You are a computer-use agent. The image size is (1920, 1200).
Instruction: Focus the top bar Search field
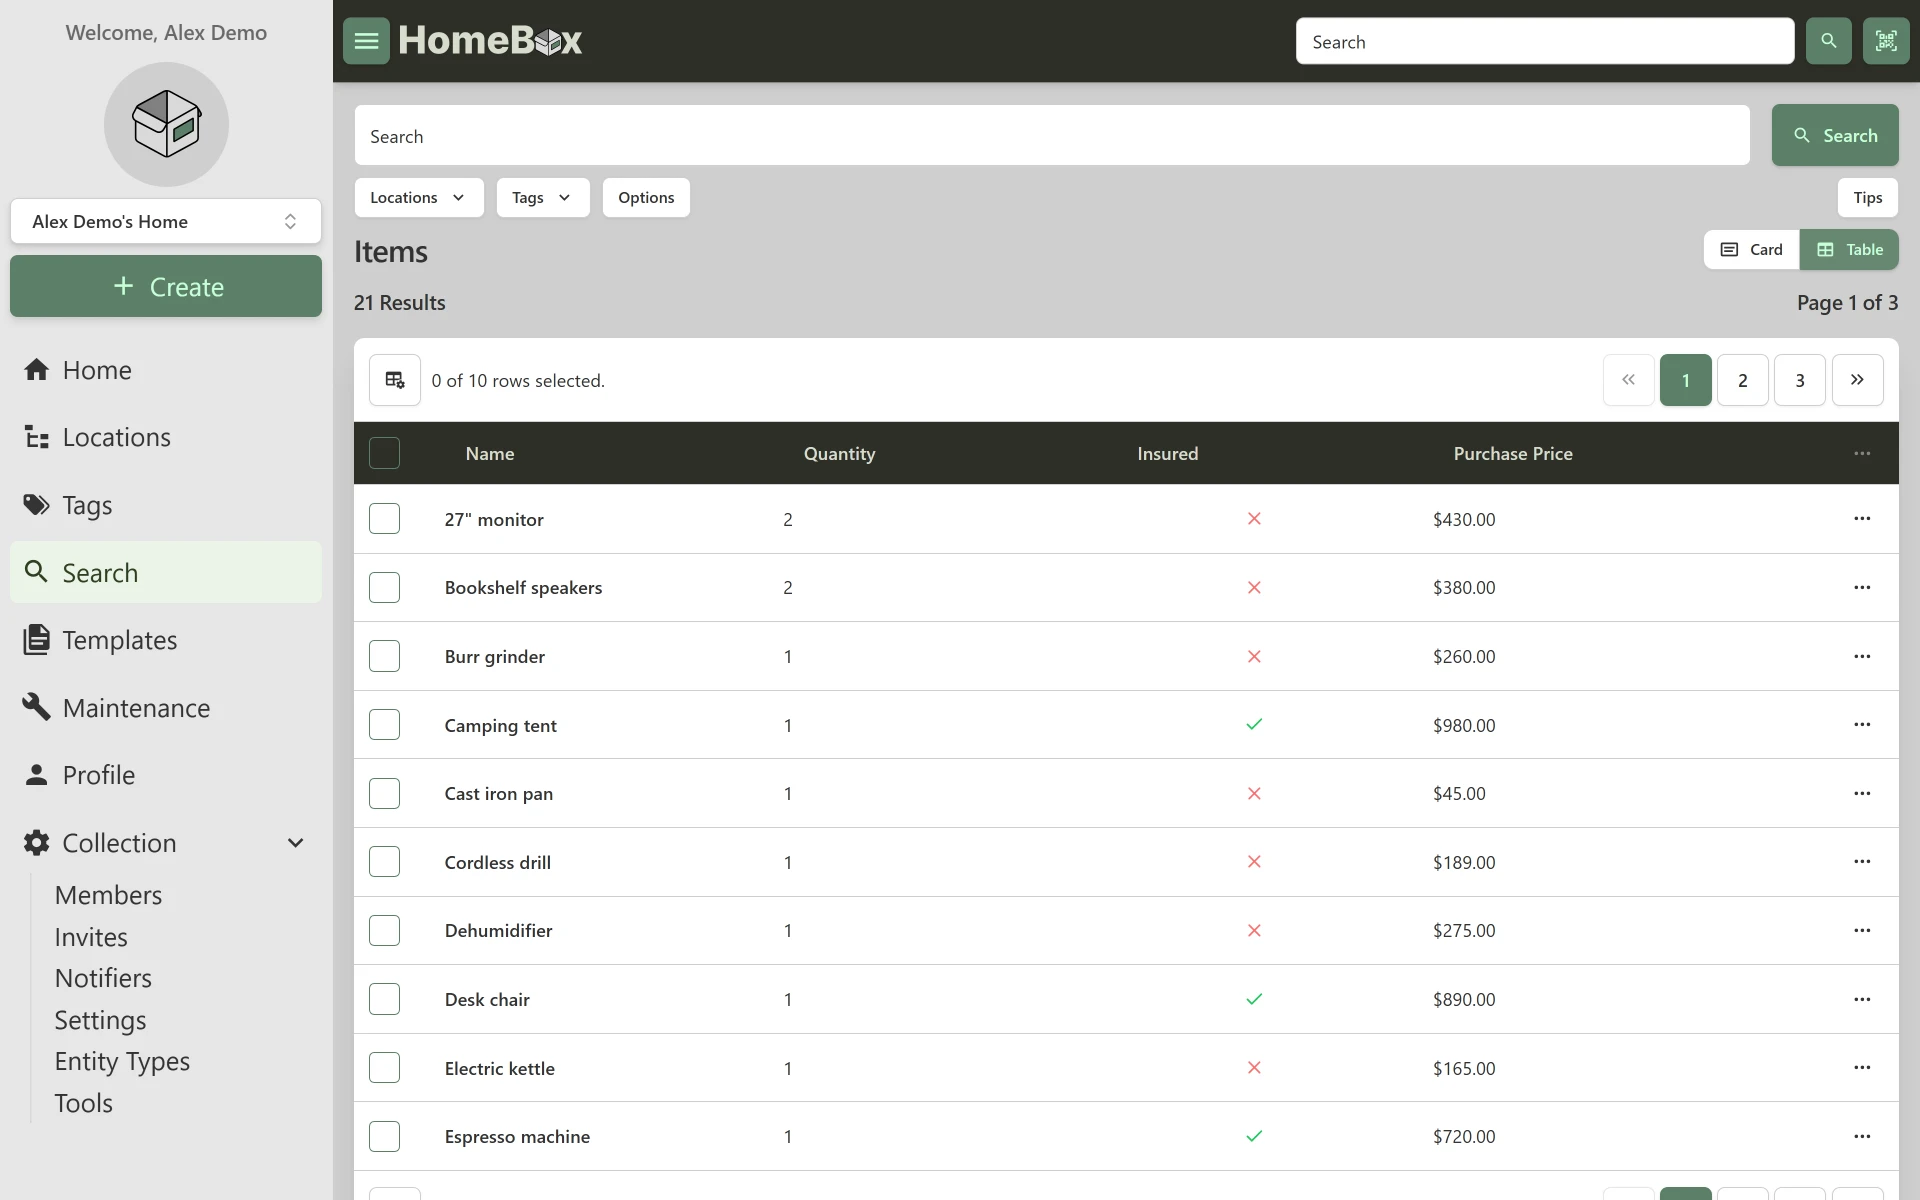click(x=1545, y=41)
